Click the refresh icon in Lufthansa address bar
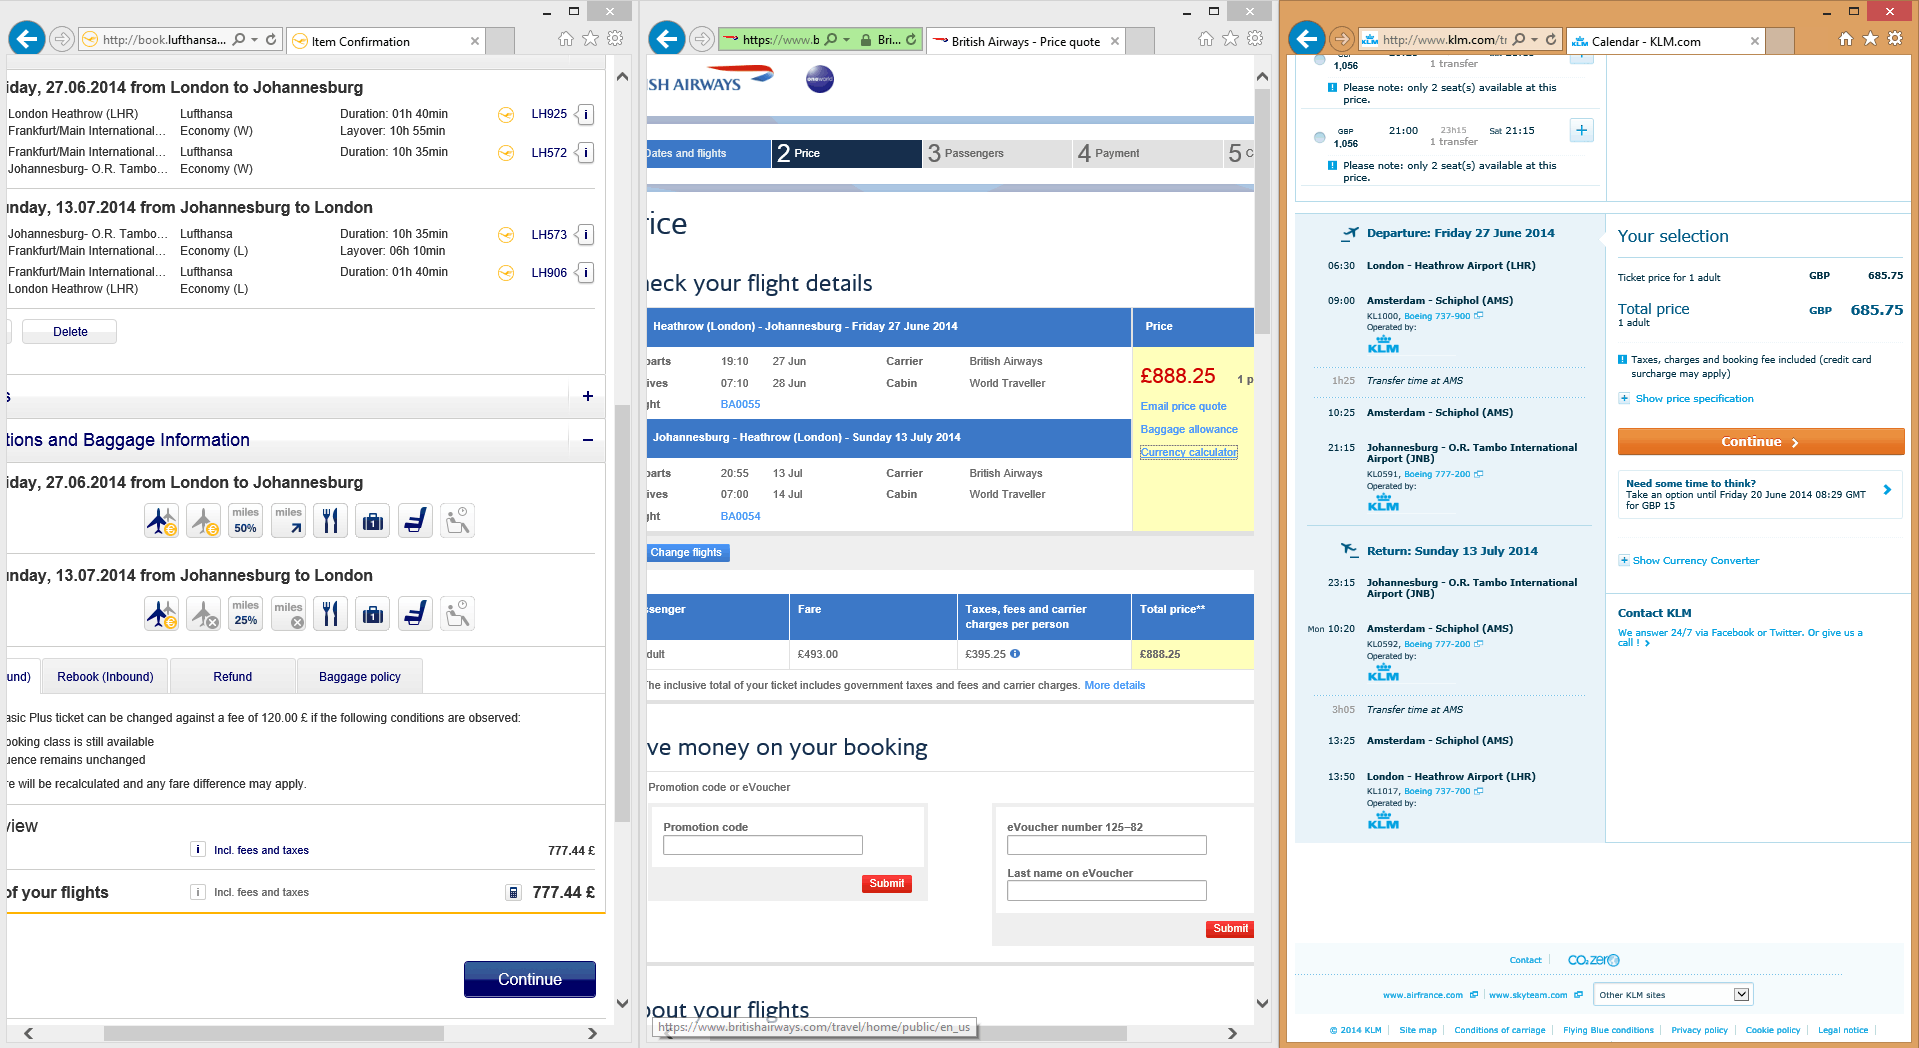1919x1048 pixels. tap(271, 40)
